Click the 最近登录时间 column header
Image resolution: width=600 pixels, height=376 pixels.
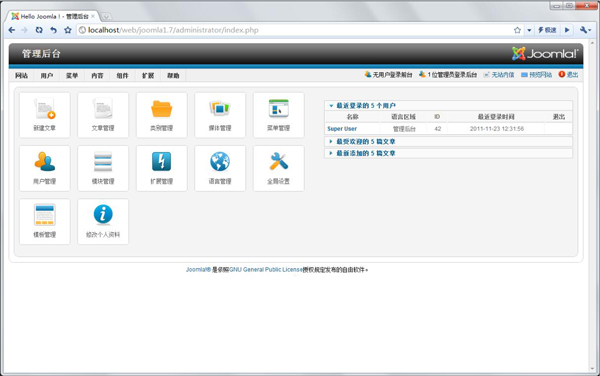(x=496, y=117)
